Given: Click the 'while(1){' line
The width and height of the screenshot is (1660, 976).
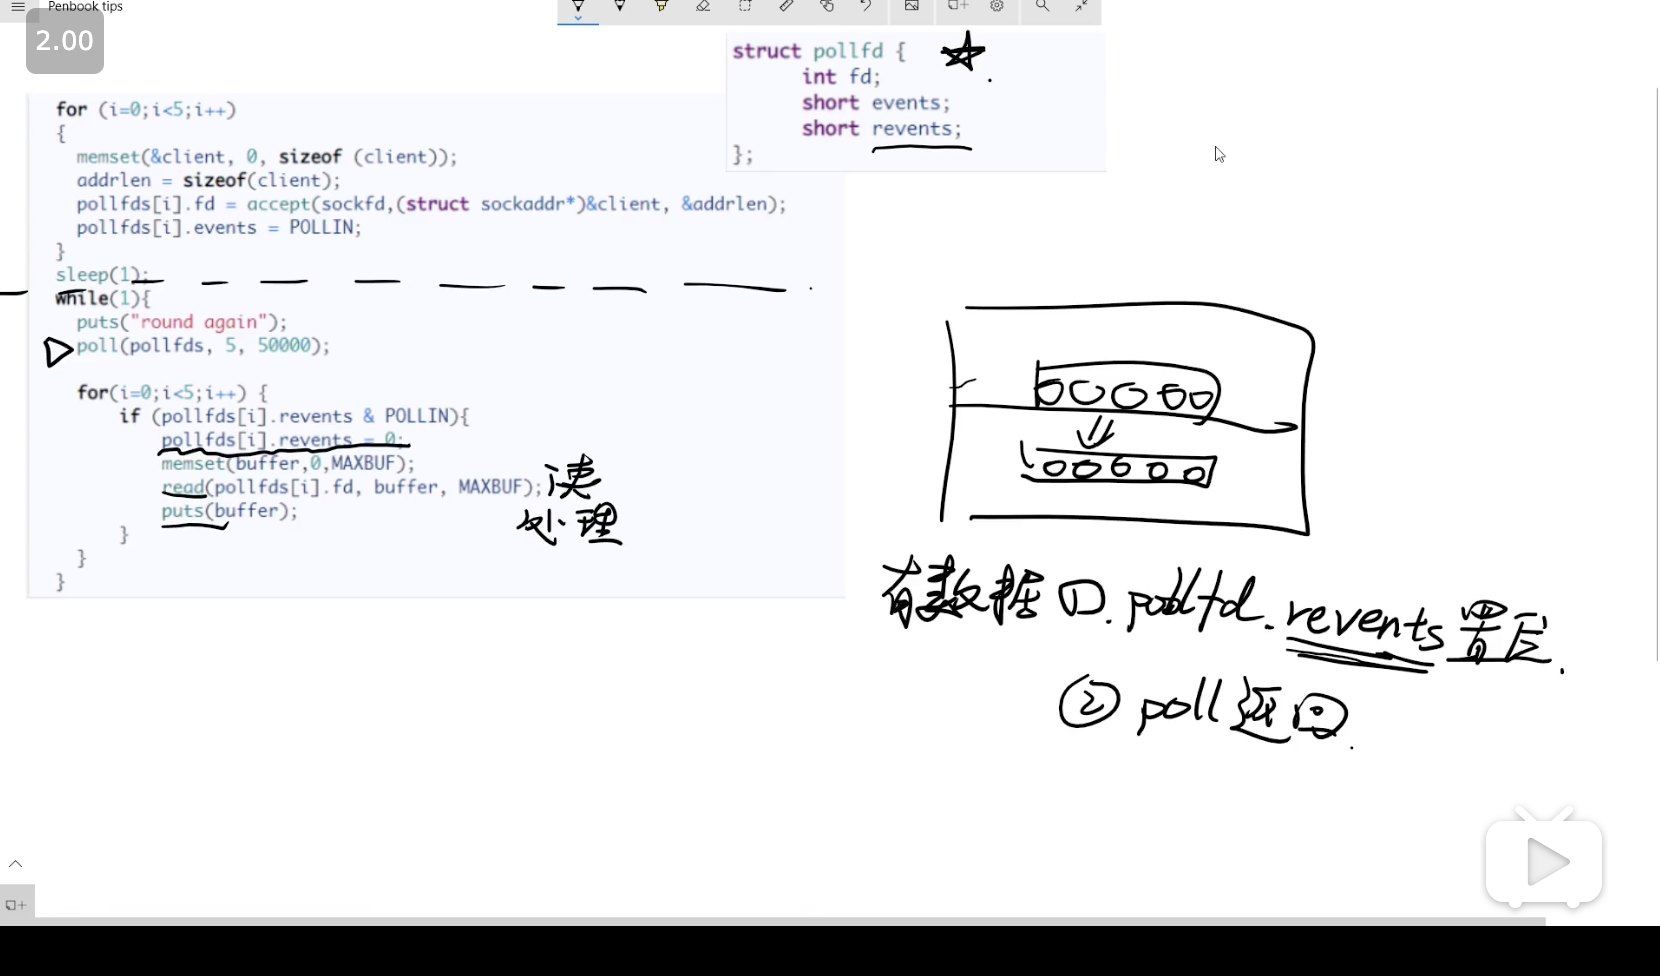Looking at the screenshot, I should (103, 299).
